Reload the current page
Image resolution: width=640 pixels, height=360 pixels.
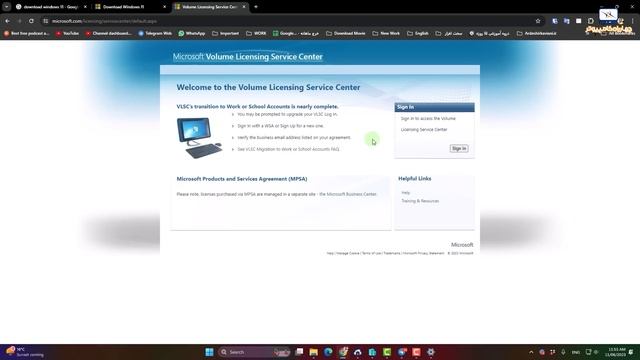tap(31, 21)
